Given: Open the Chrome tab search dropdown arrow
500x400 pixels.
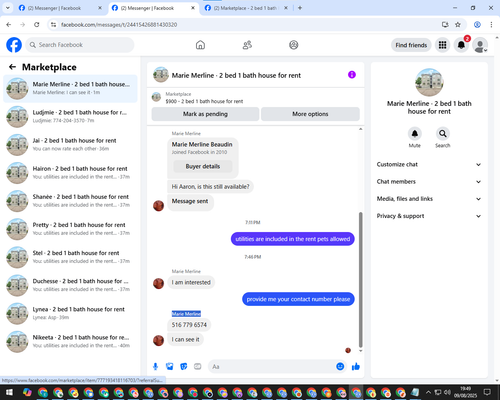Looking at the screenshot, I should 7,8.
